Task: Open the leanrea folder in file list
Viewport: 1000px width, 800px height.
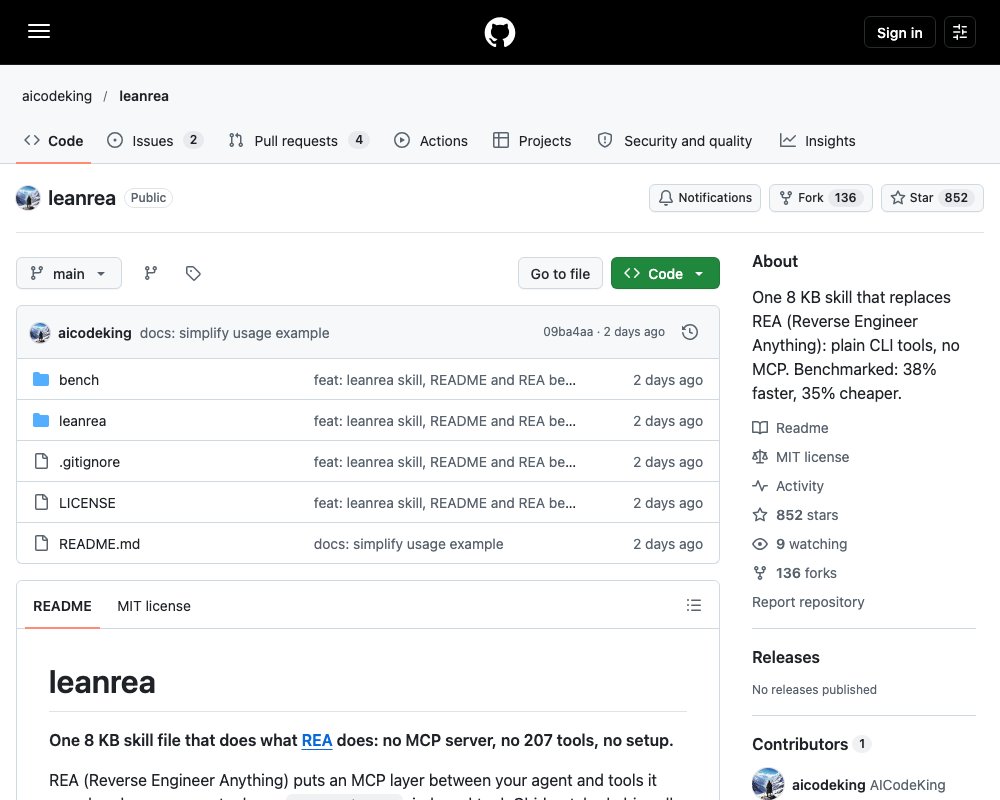Action: (x=82, y=421)
